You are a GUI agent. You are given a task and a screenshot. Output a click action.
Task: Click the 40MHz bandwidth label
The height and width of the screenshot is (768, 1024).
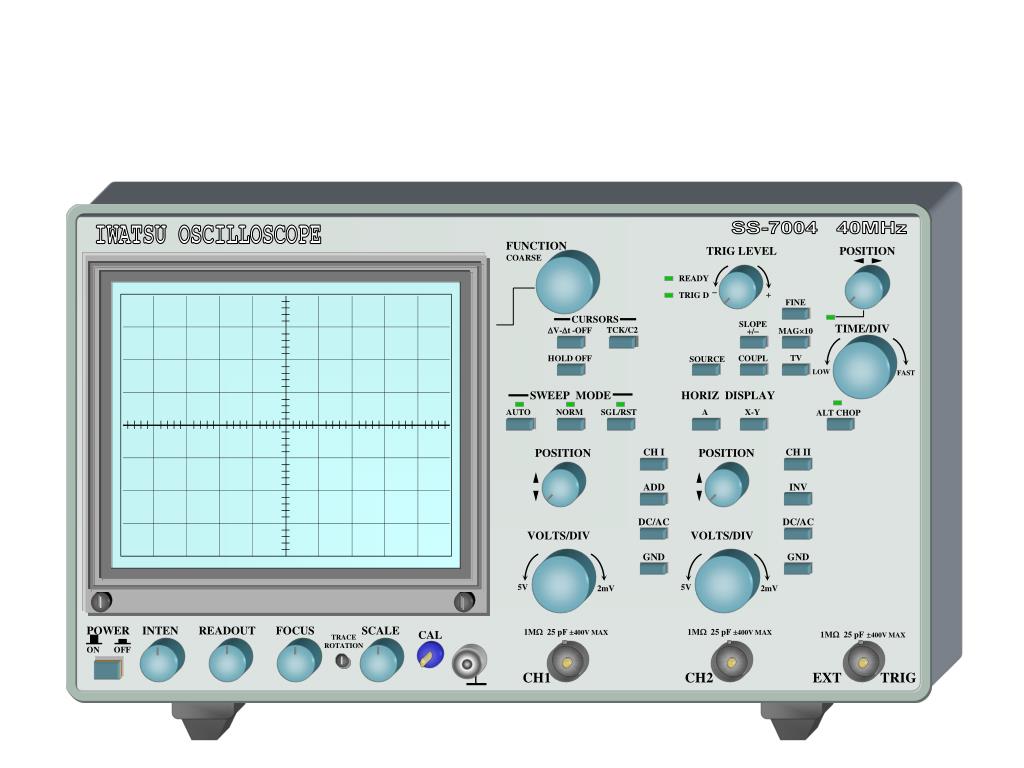click(x=871, y=227)
